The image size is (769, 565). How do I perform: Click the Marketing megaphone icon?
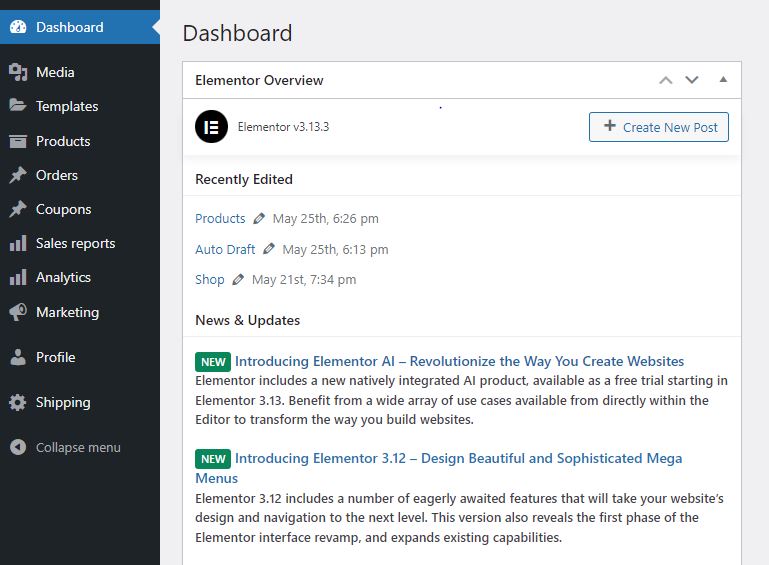pyautogui.click(x=18, y=312)
